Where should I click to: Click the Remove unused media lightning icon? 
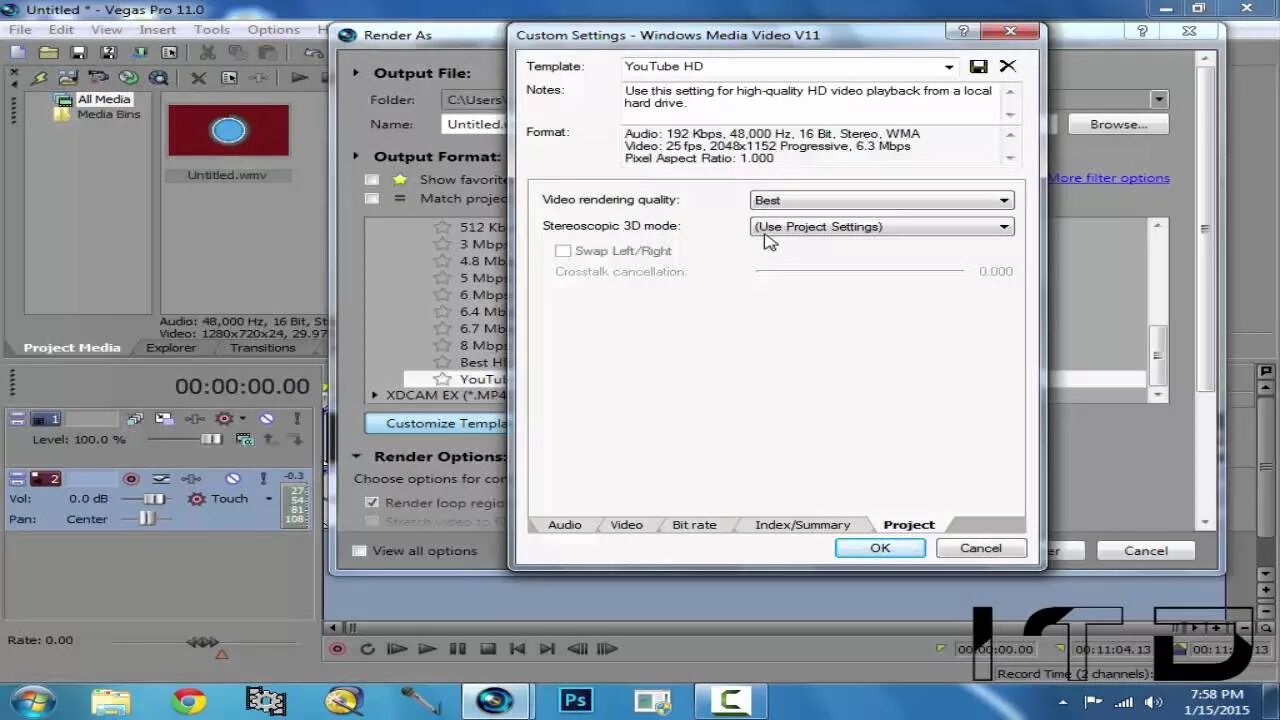[39, 77]
